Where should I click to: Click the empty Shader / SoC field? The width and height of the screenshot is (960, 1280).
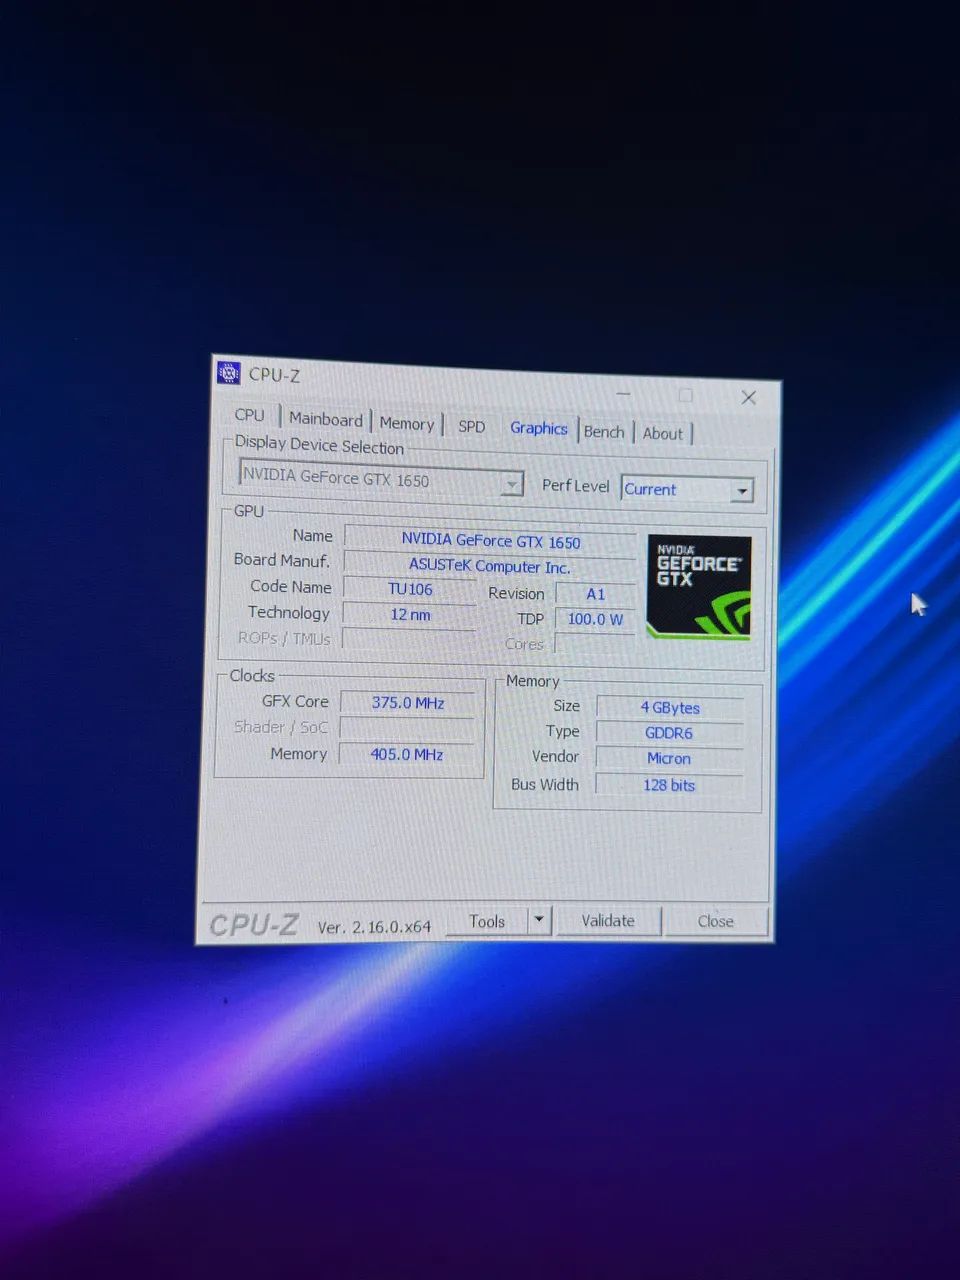coord(407,729)
